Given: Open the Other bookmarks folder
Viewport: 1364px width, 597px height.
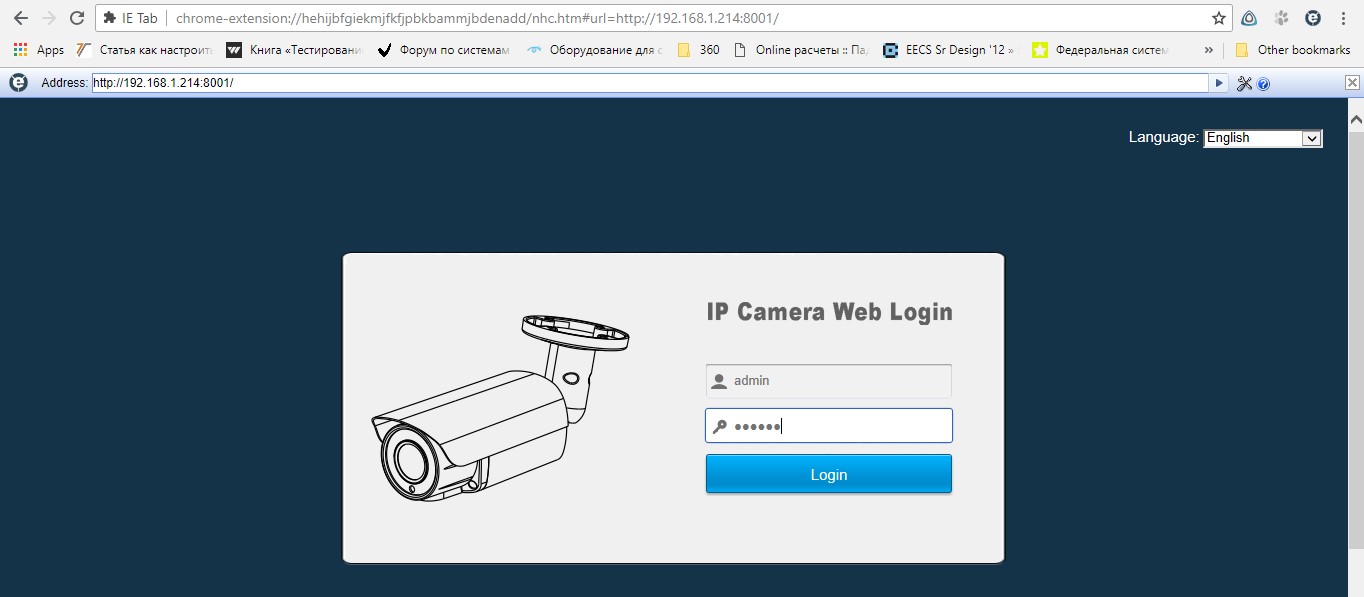Looking at the screenshot, I should pos(1292,50).
